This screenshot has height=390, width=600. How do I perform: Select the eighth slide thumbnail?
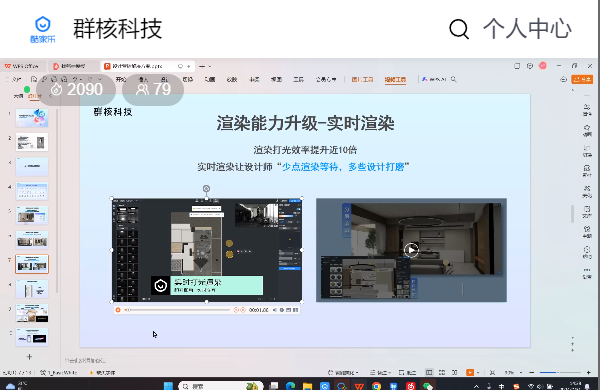click(32, 289)
